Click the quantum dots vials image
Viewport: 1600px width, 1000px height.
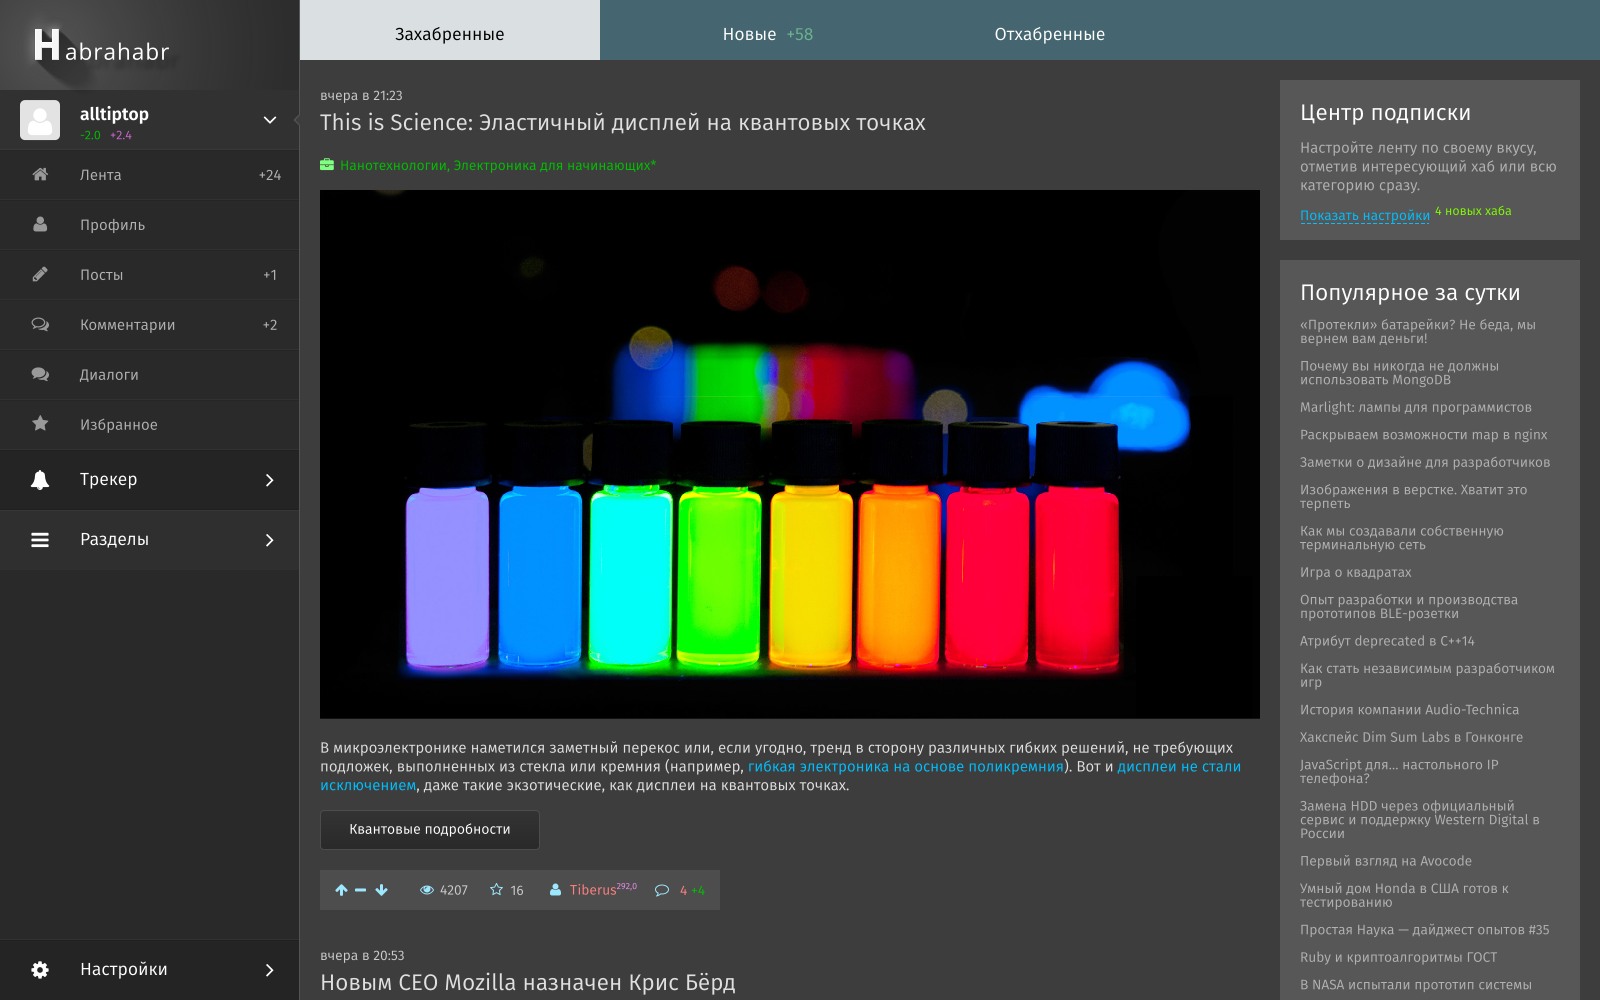(790, 454)
